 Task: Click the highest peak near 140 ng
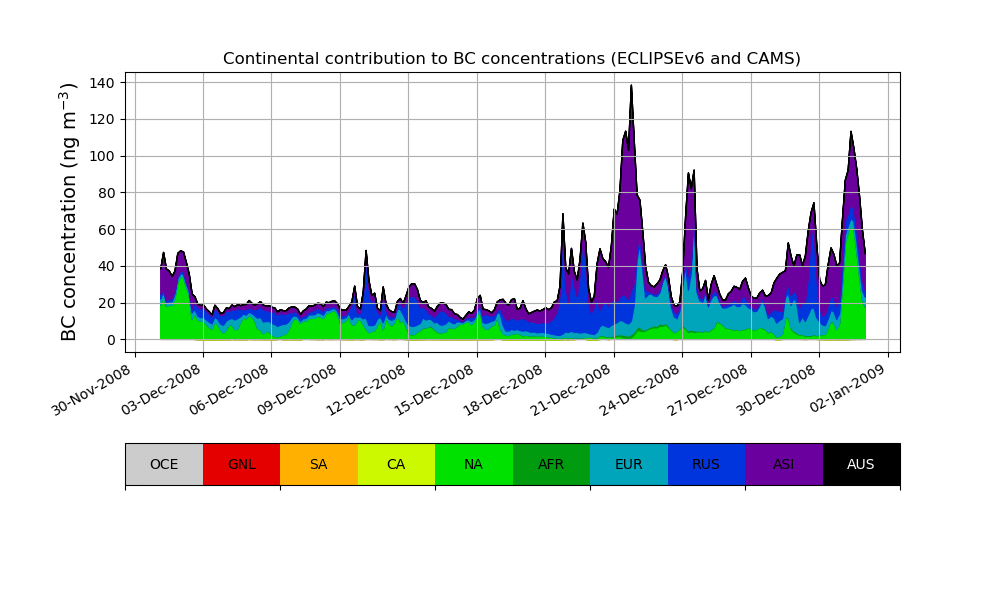pyautogui.click(x=631, y=86)
